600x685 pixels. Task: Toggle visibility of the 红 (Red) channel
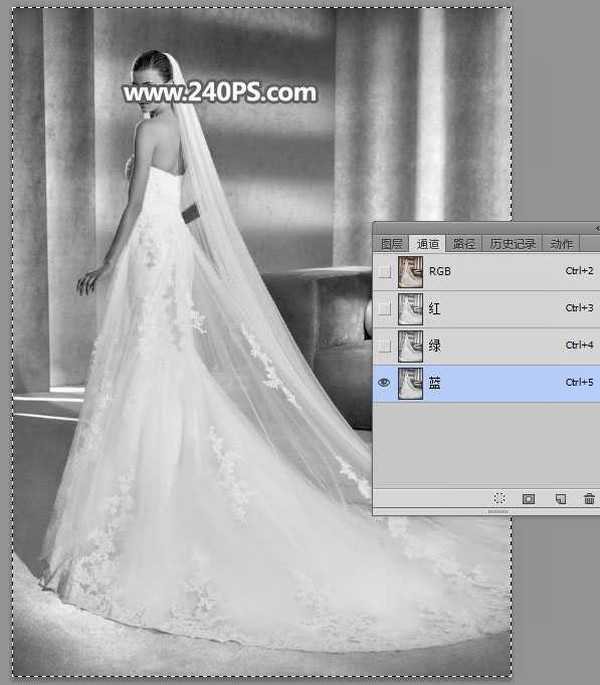pyautogui.click(x=385, y=309)
